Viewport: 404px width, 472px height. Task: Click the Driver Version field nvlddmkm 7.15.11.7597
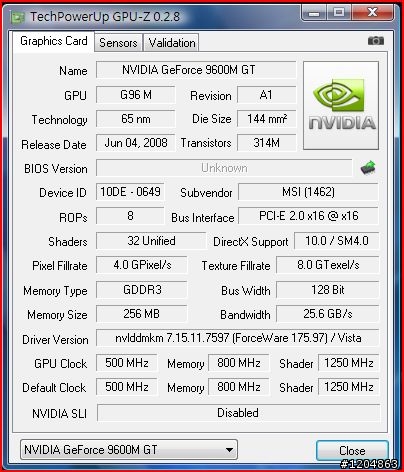(x=238, y=338)
